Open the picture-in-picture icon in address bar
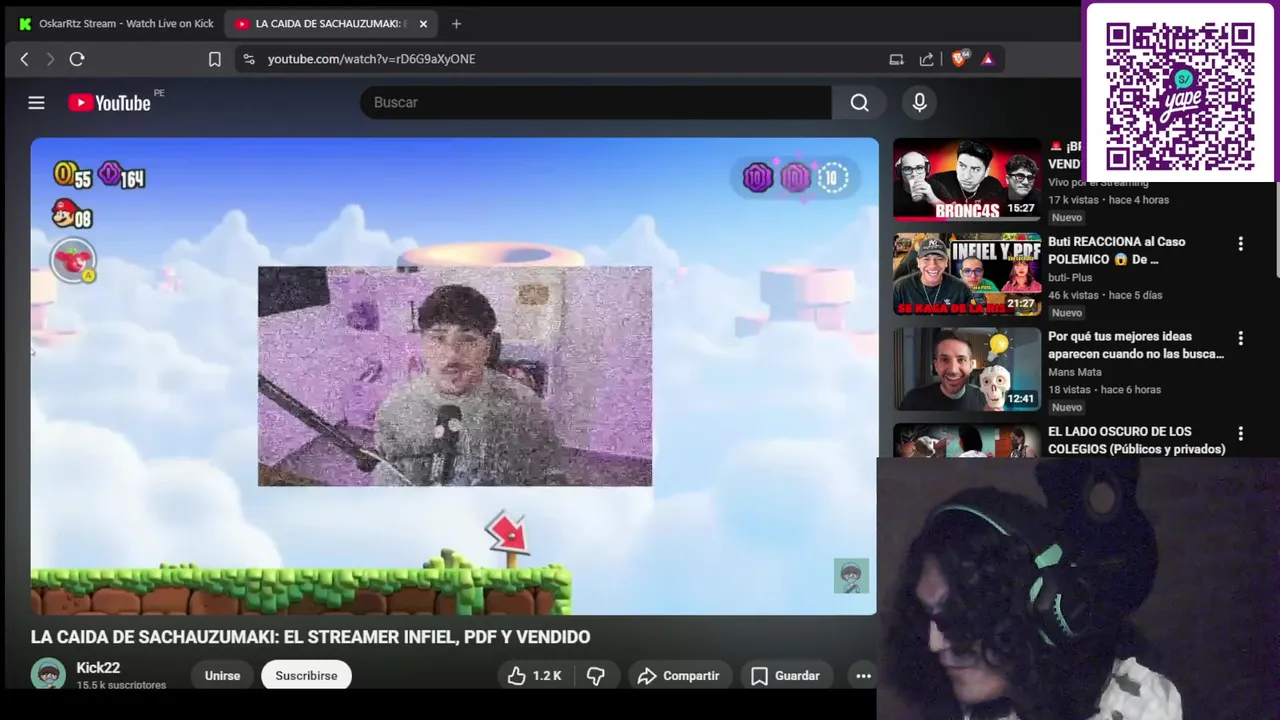Image resolution: width=1280 pixels, height=720 pixels. tap(896, 59)
